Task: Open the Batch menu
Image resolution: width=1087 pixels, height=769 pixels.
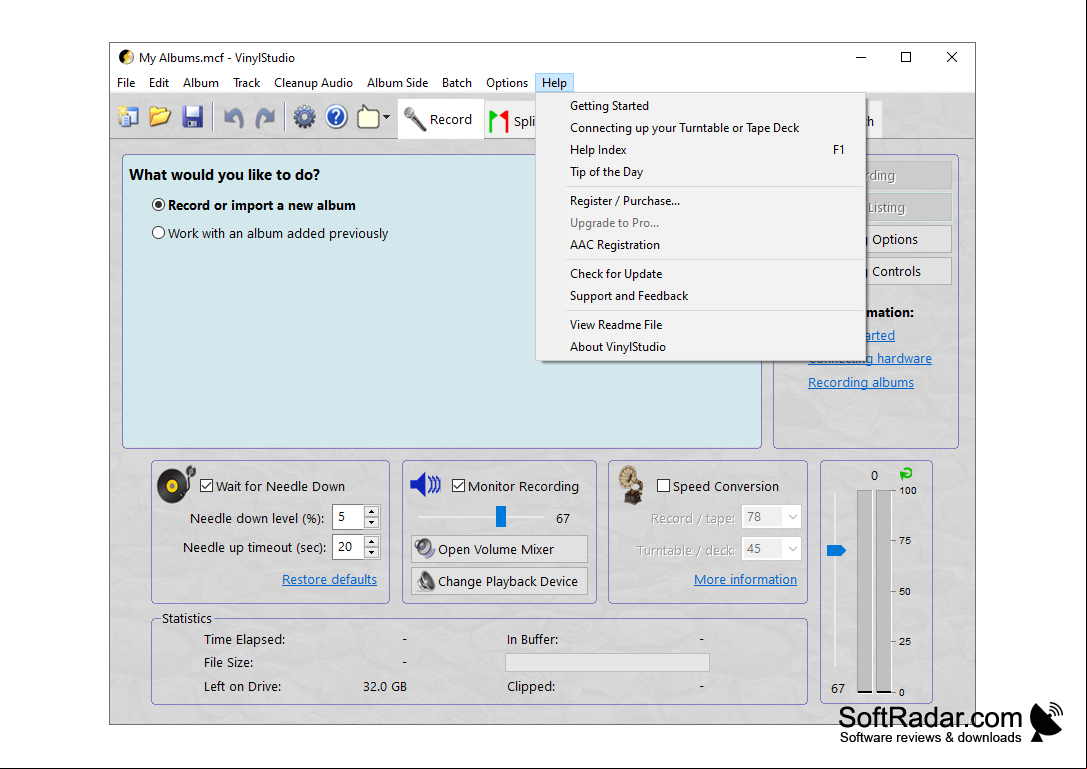Action: [457, 83]
